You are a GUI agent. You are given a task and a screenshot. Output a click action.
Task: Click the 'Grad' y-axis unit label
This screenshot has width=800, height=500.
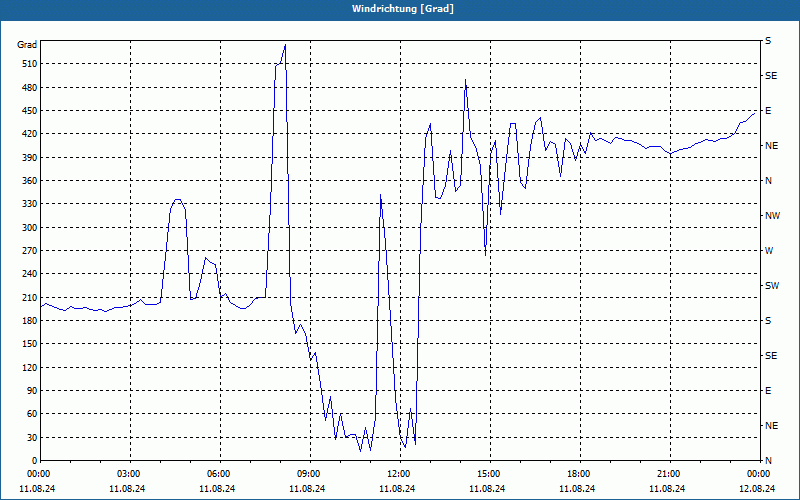point(27,45)
